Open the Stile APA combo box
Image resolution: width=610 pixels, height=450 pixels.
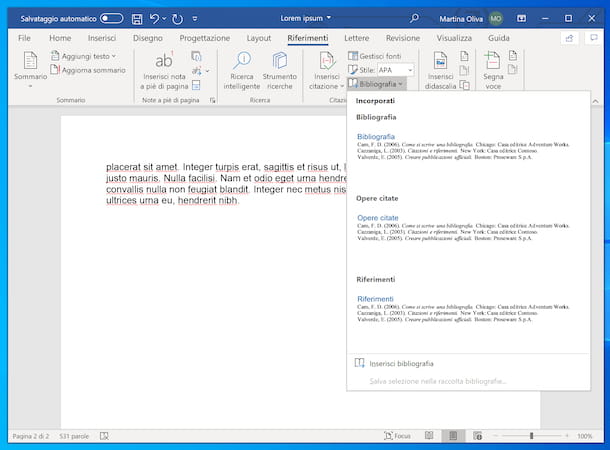395,70
